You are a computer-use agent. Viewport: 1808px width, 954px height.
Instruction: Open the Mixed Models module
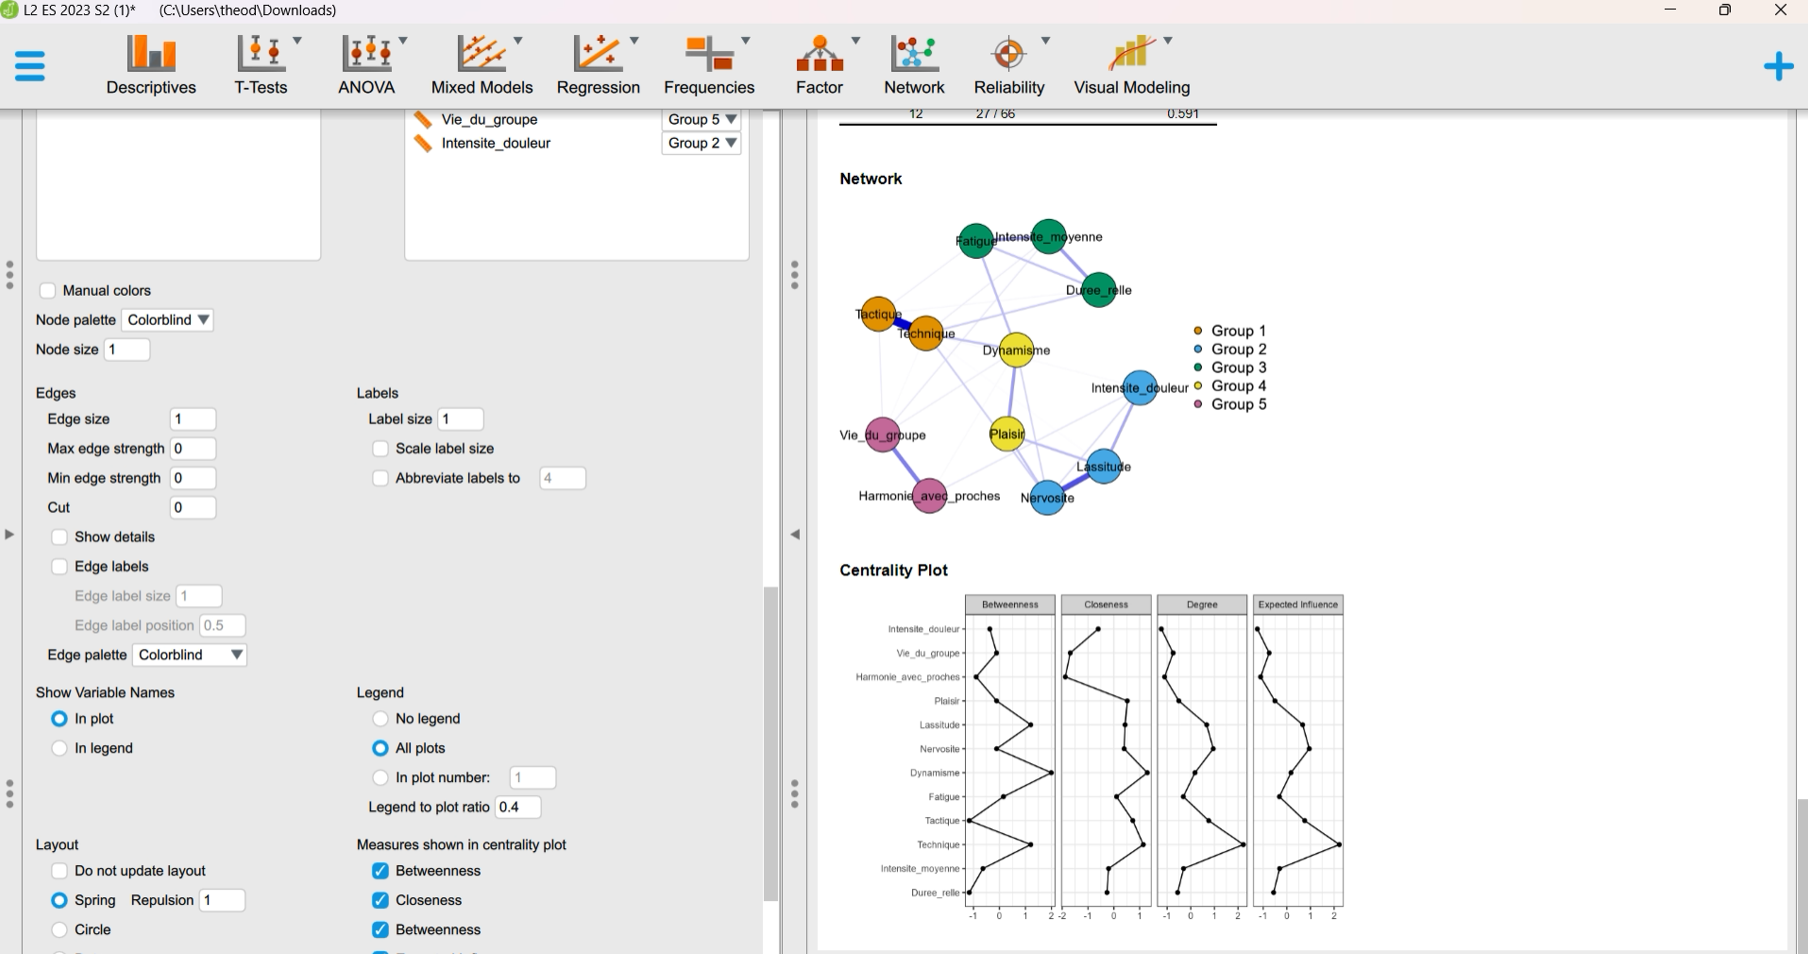coord(482,66)
